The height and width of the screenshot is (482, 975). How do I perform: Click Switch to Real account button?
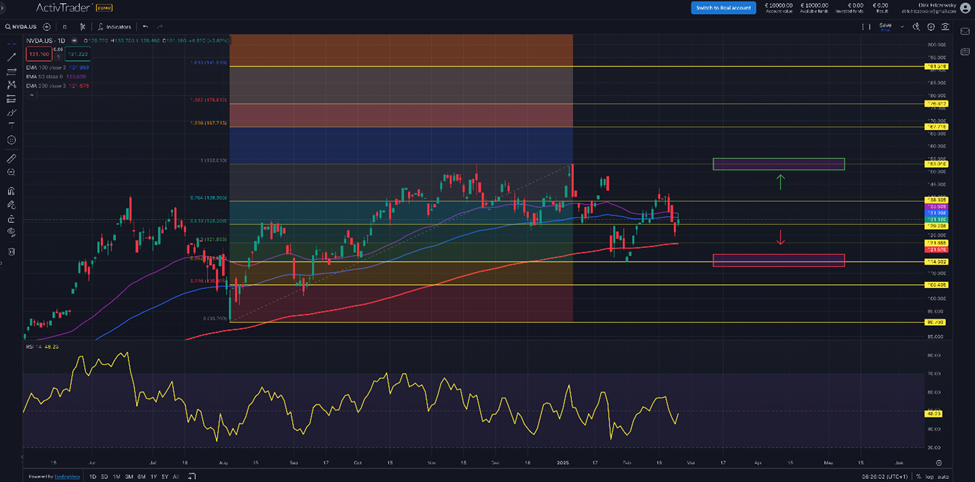722,8
